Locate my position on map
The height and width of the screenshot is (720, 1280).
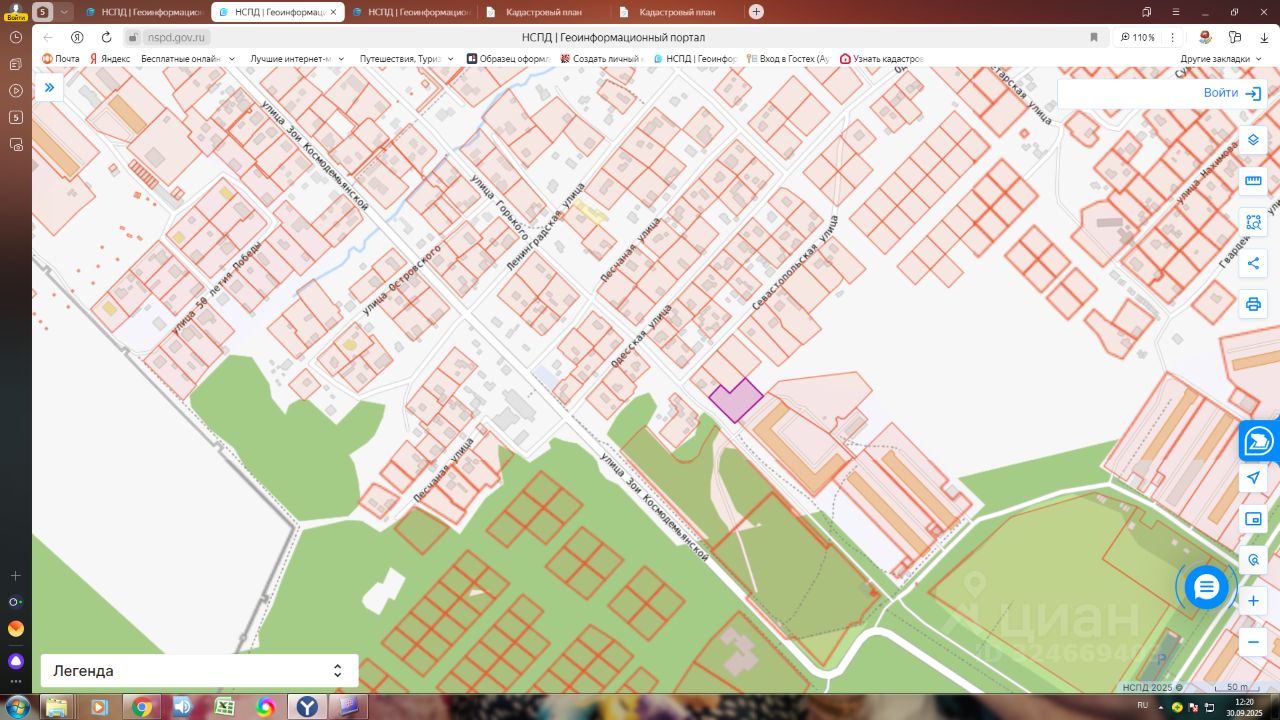1253,478
